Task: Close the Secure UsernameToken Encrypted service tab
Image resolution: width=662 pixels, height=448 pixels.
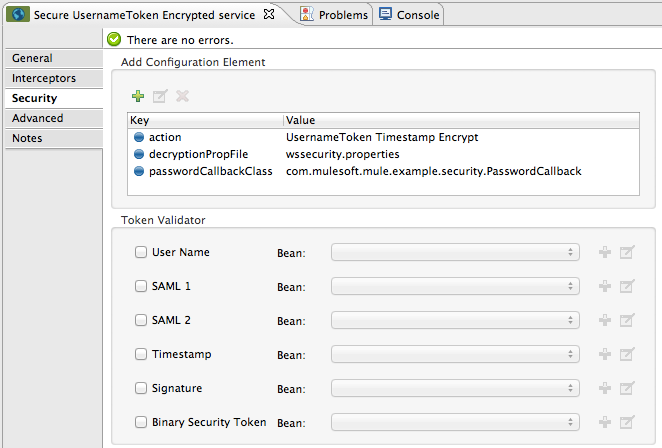Action: 267,15
